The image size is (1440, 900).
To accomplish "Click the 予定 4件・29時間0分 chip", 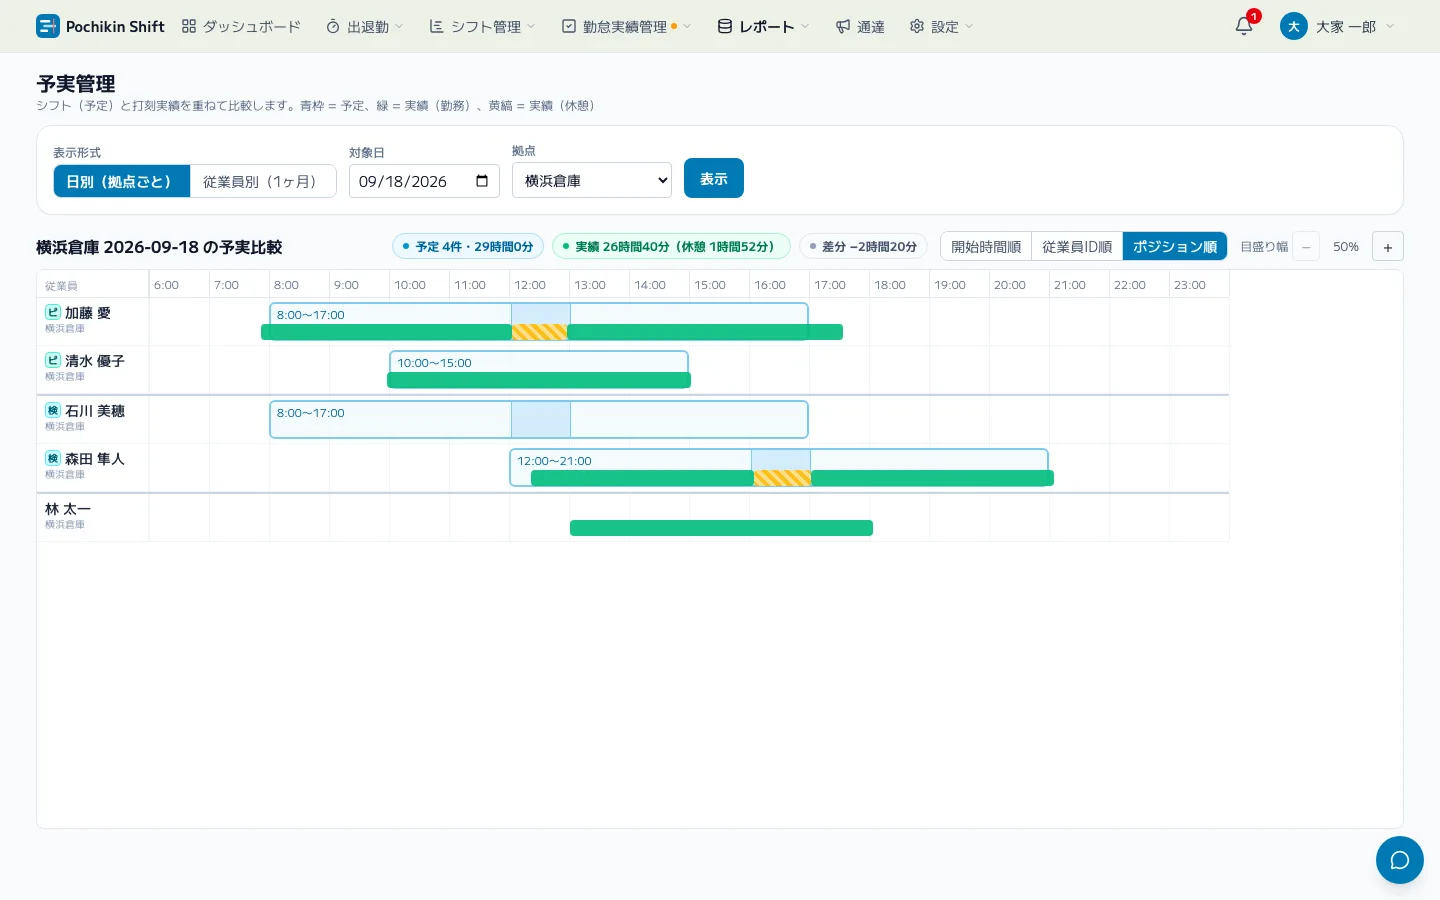I will (468, 246).
